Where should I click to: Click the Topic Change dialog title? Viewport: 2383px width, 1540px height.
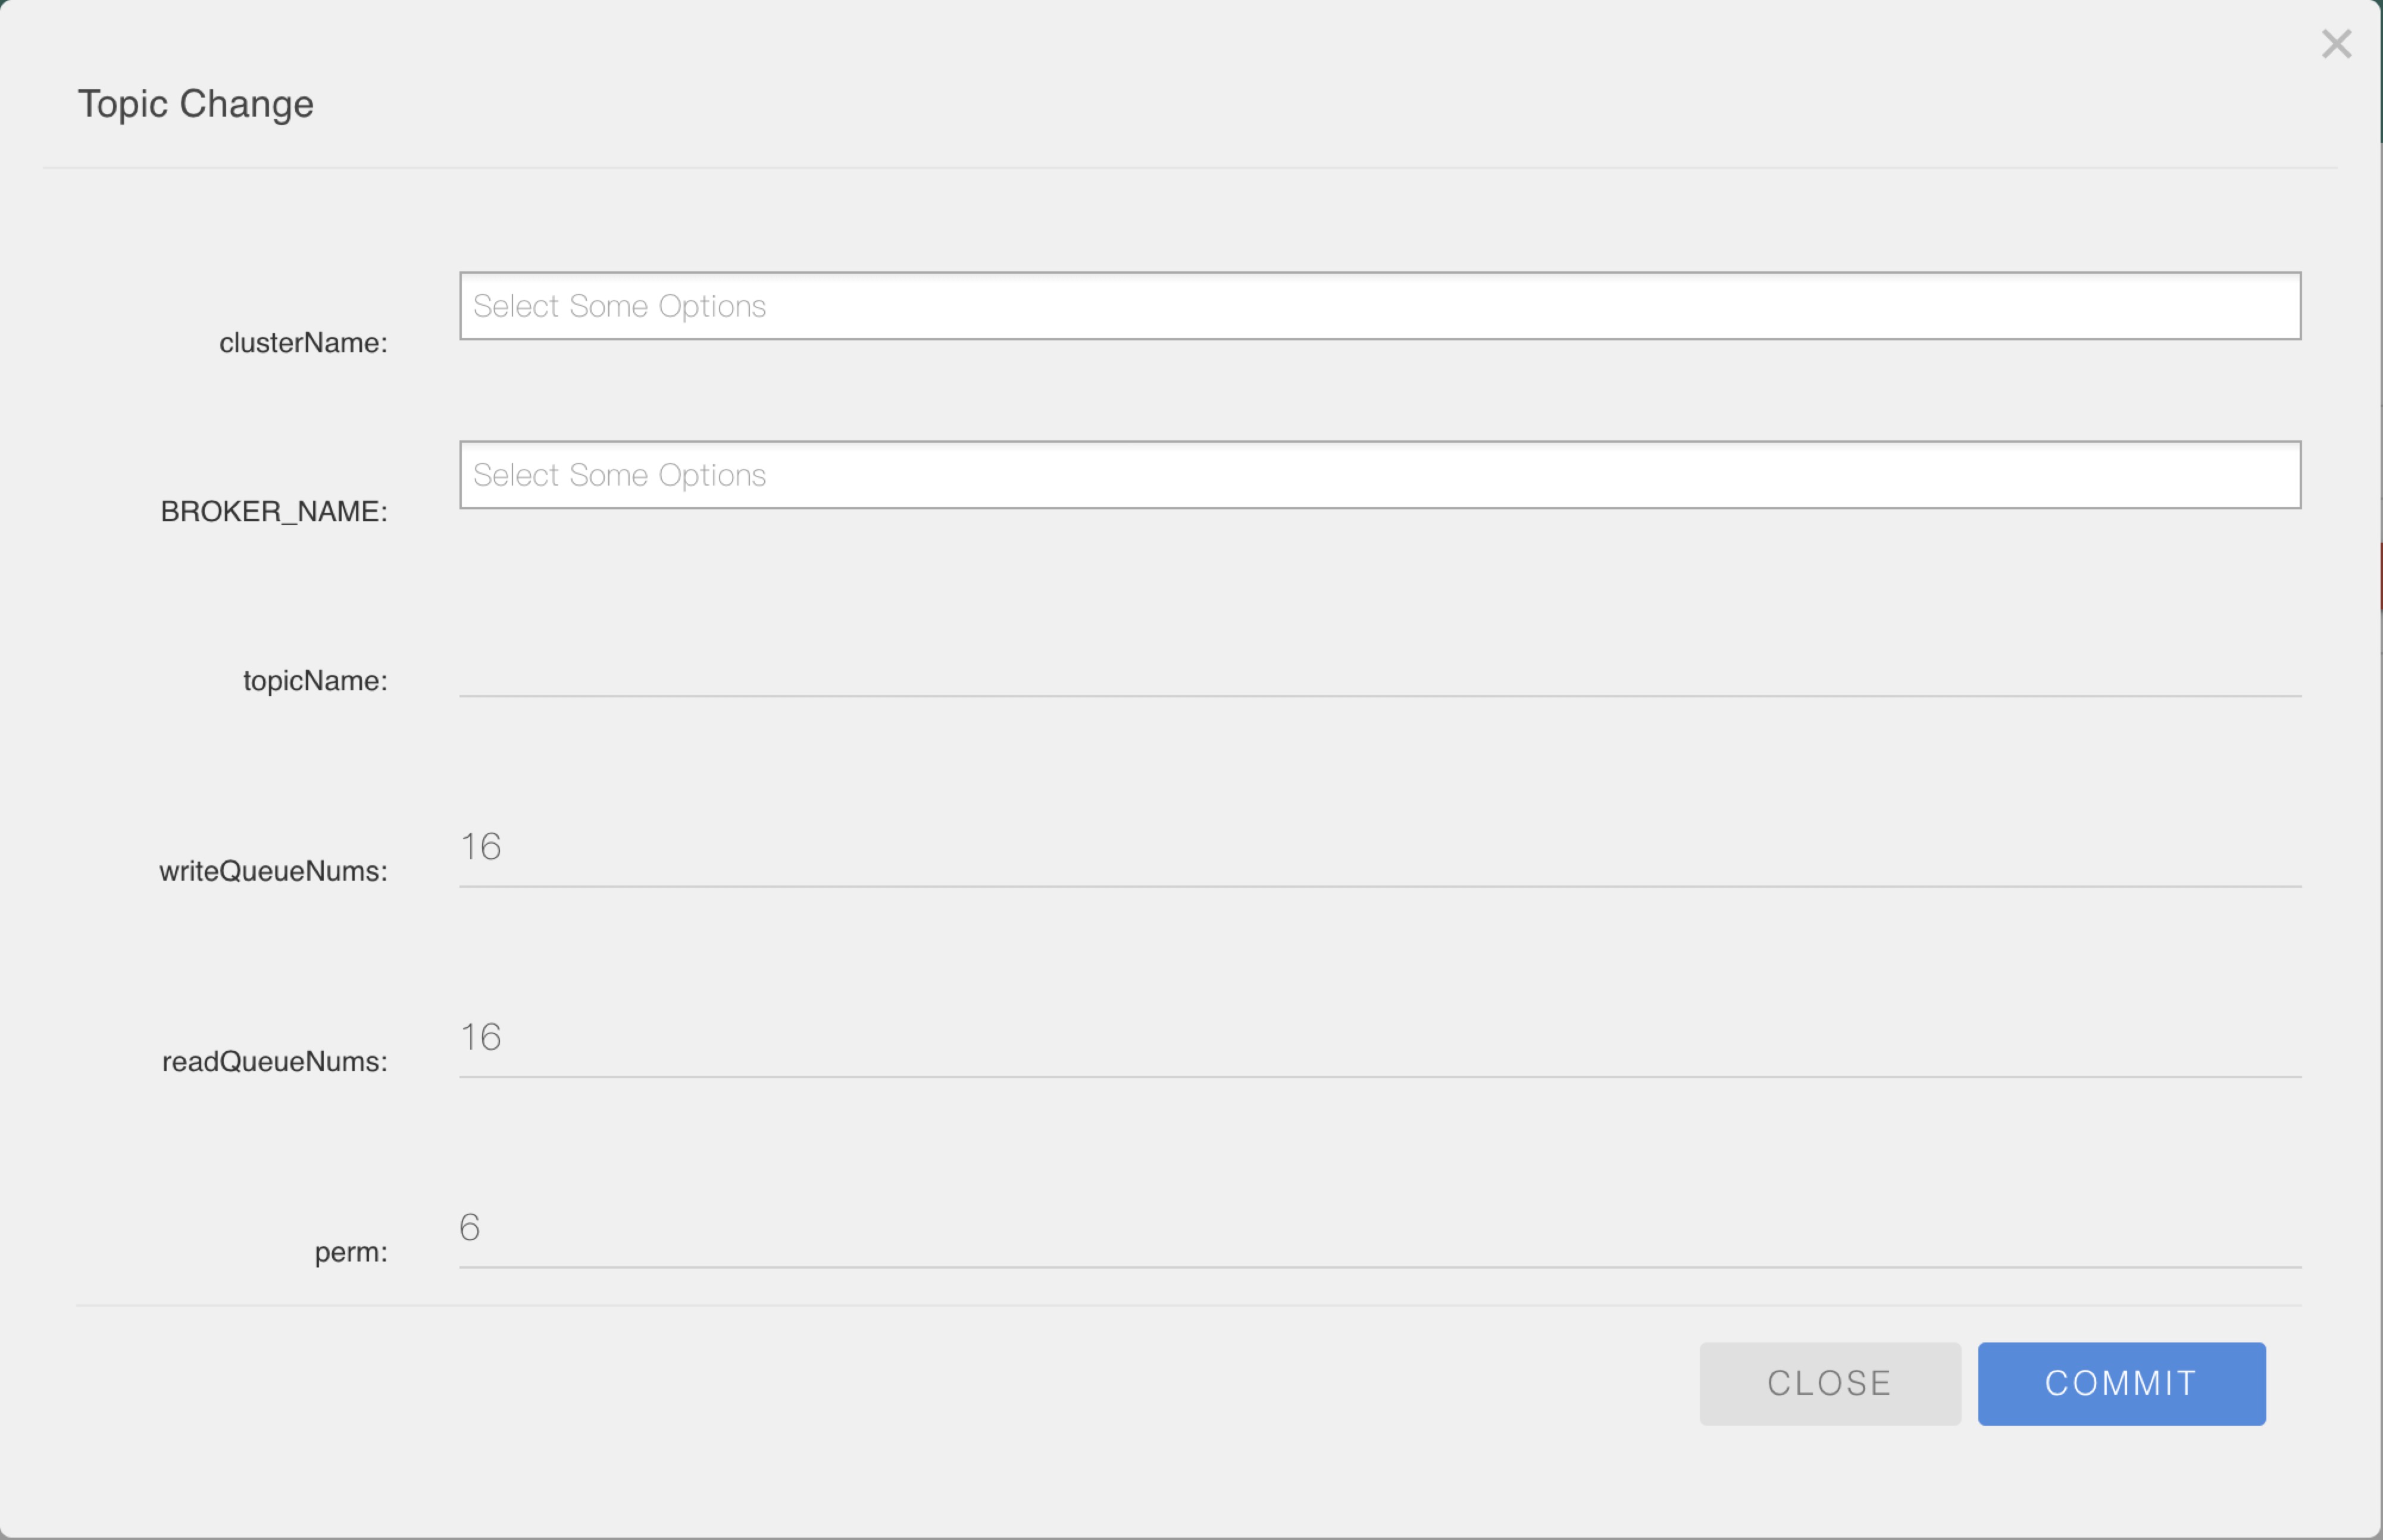pyautogui.click(x=196, y=105)
